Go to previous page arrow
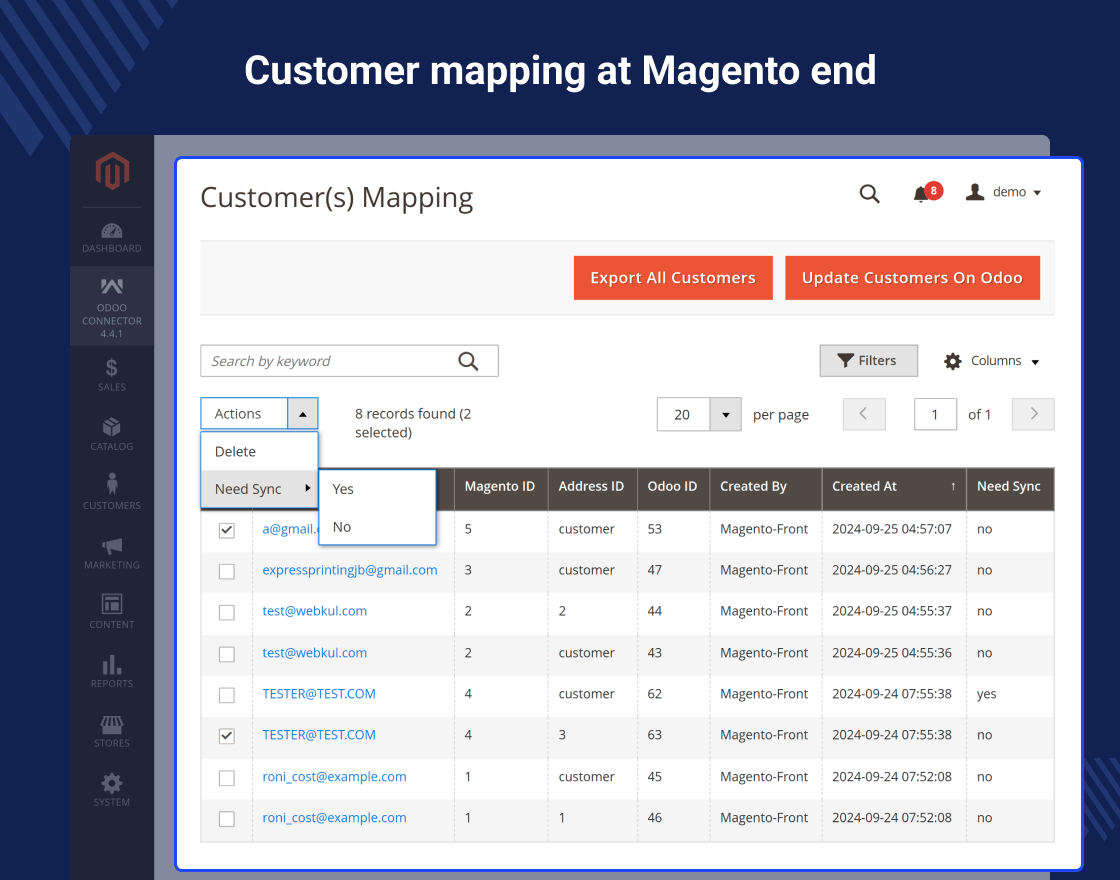 [x=864, y=414]
